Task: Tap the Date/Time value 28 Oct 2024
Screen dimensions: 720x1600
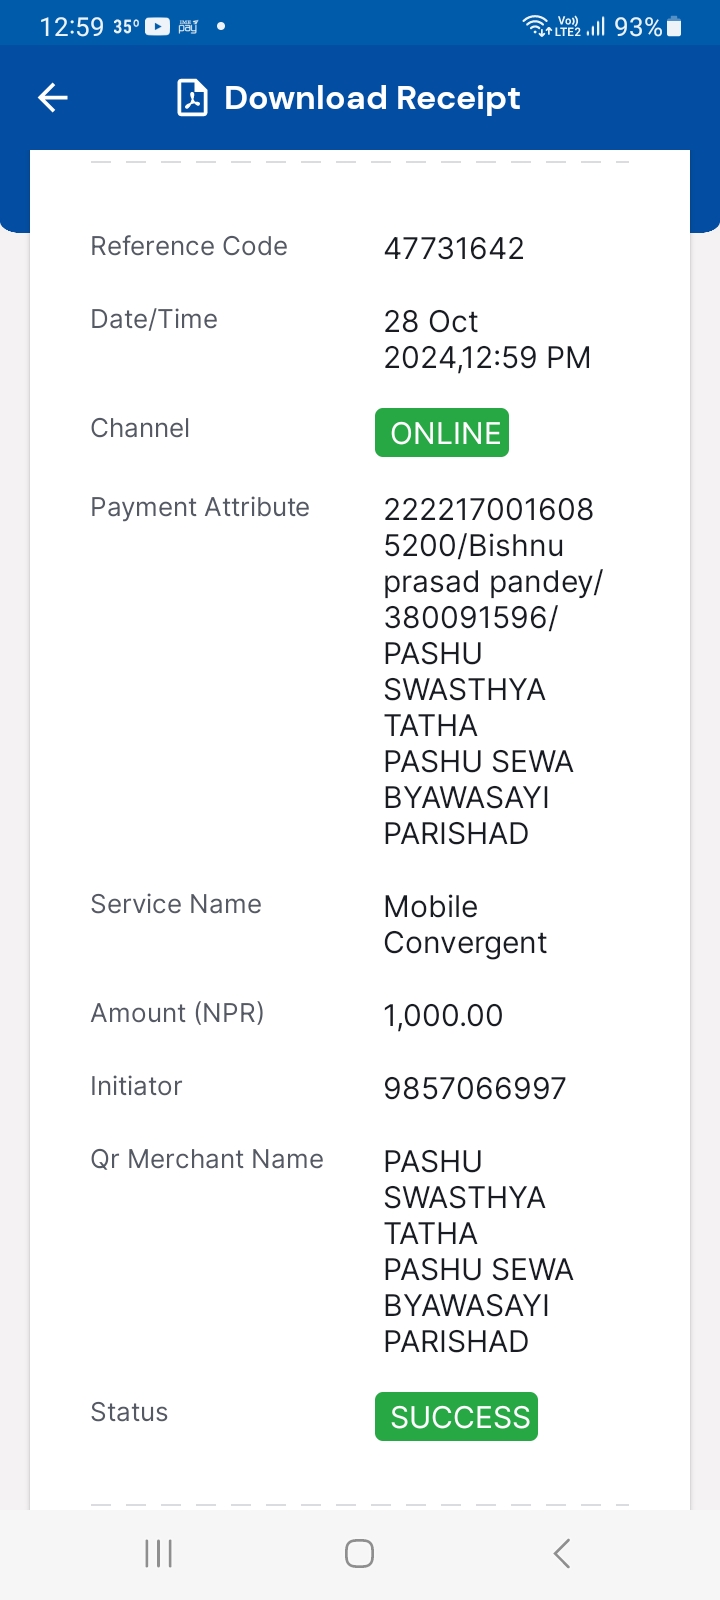Action: [487, 339]
